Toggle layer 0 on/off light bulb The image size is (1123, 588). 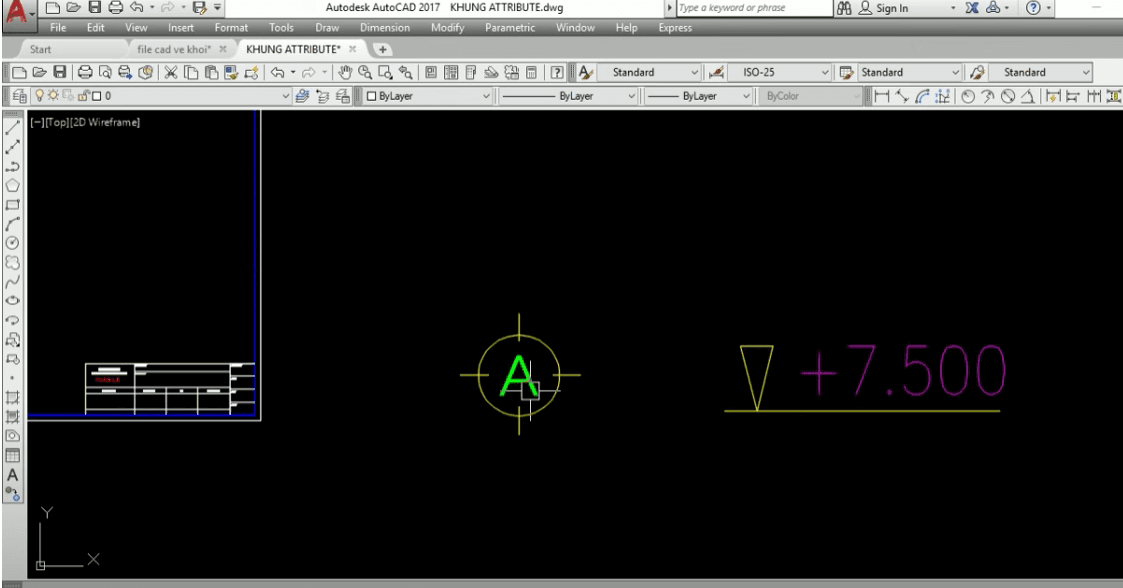tap(39, 95)
